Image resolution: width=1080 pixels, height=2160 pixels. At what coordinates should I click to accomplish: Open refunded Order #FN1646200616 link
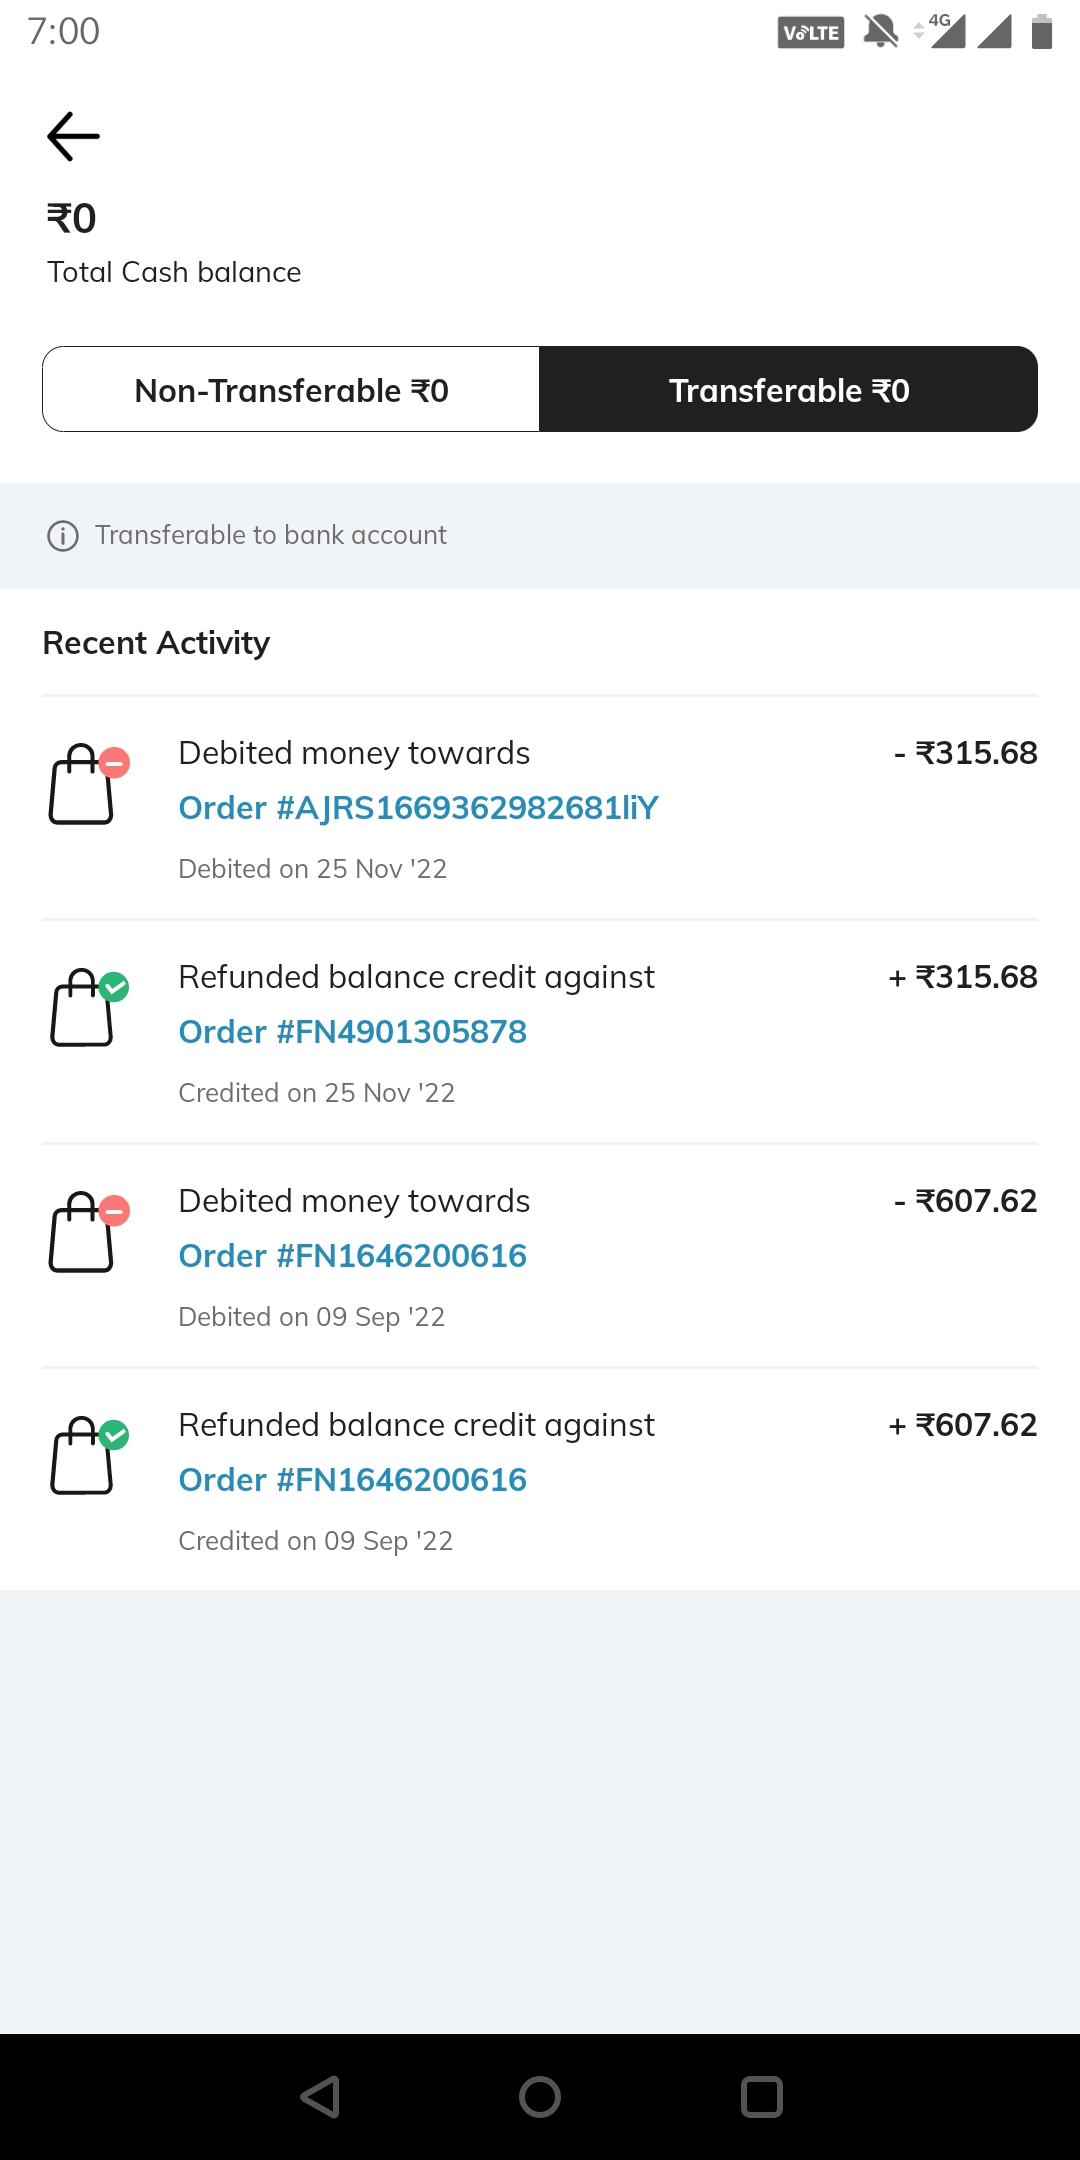[x=352, y=1480]
